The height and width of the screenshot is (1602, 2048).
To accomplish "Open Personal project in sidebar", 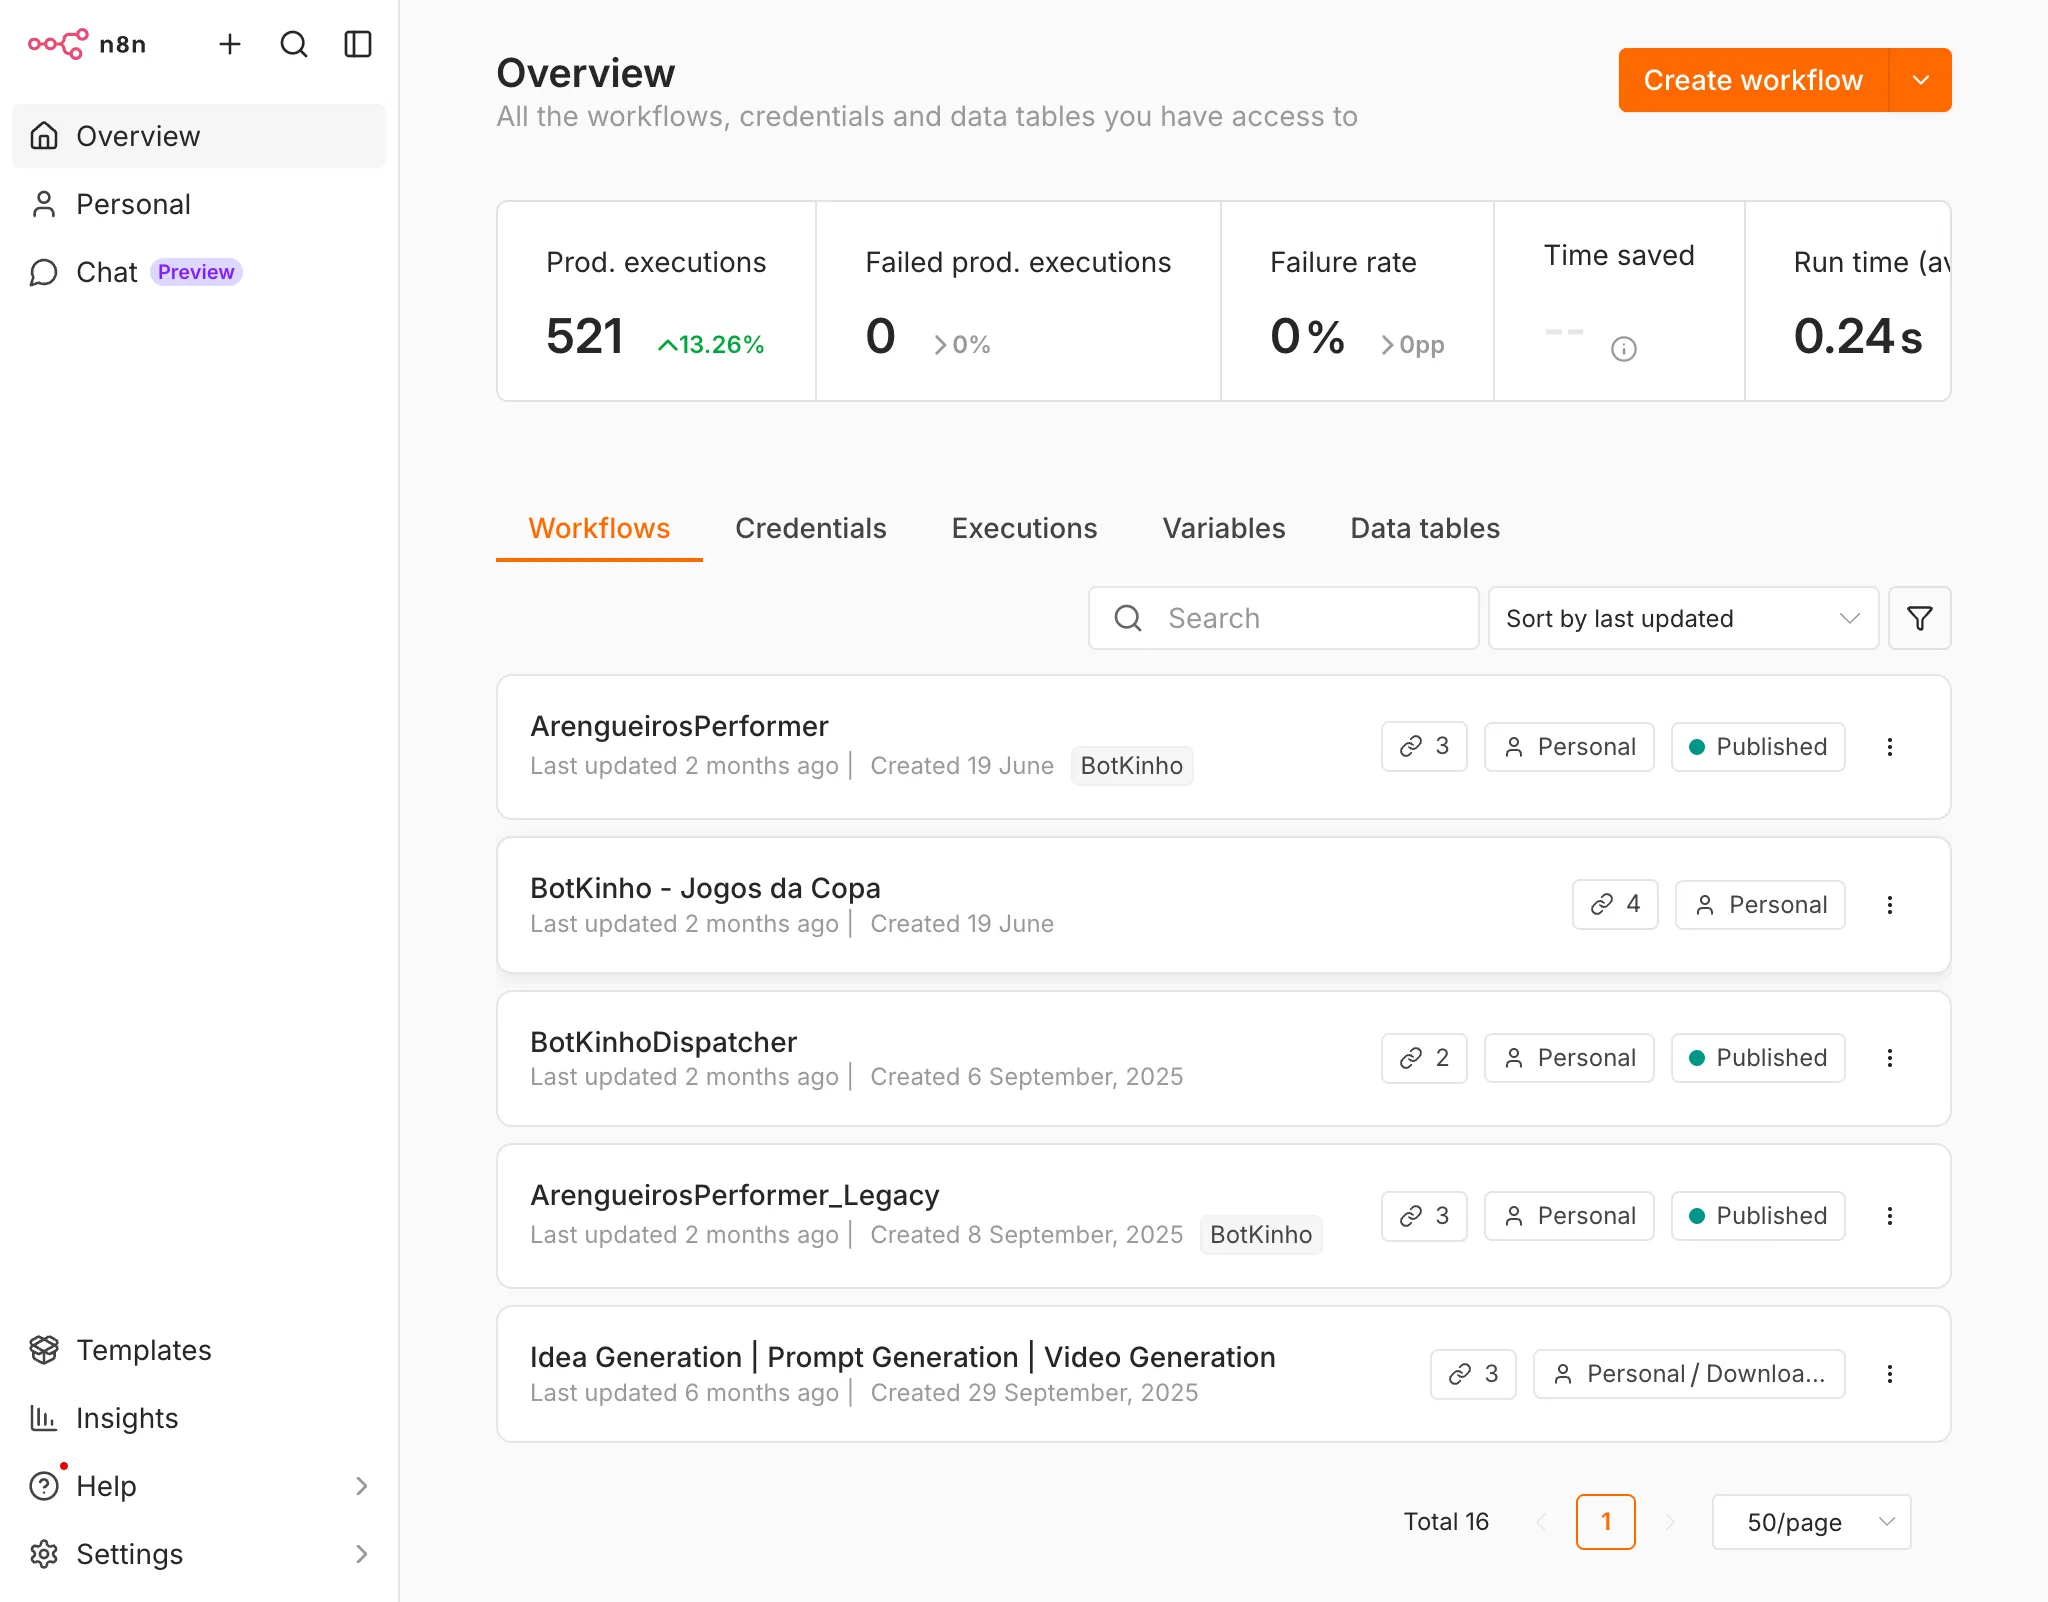I will [199, 204].
